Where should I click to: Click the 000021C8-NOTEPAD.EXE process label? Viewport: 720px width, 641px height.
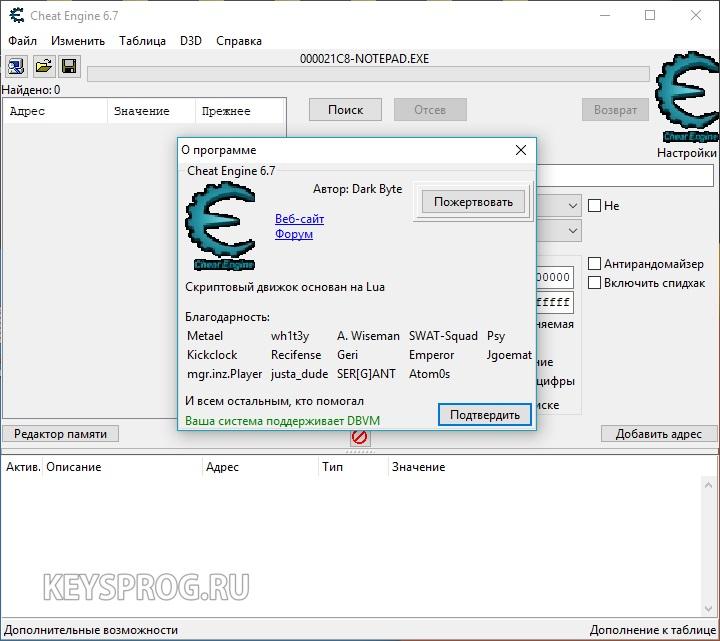coord(365,59)
